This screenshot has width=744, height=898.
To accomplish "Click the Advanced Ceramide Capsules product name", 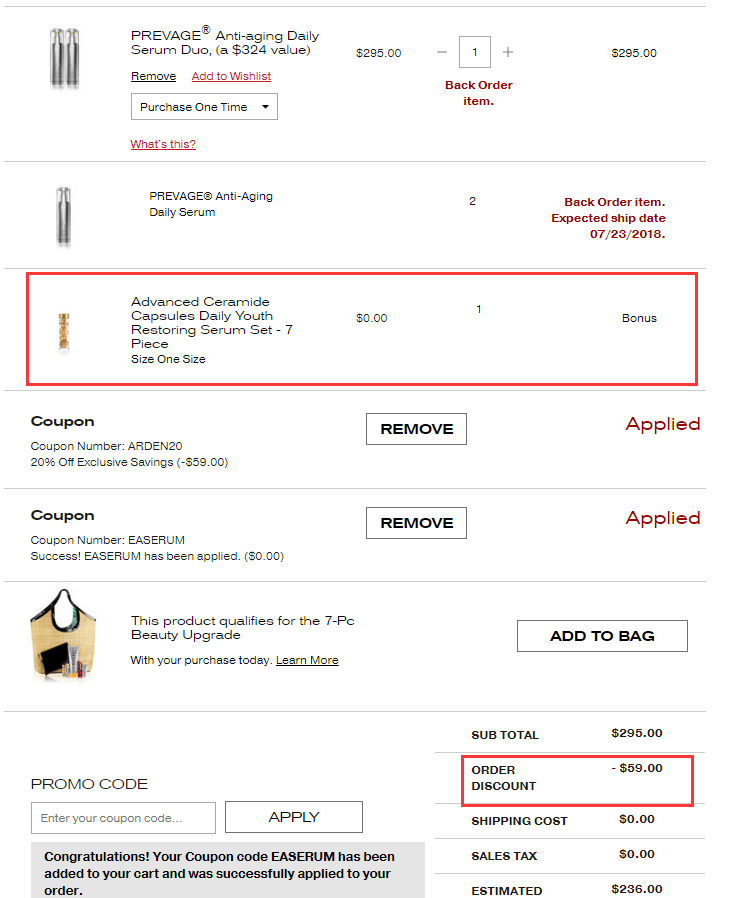I will click(x=211, y=322).
